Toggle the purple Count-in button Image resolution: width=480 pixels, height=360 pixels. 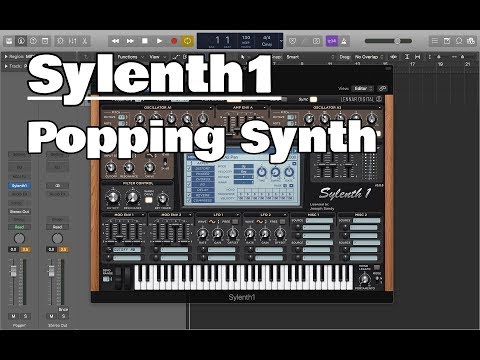(331, 41)
